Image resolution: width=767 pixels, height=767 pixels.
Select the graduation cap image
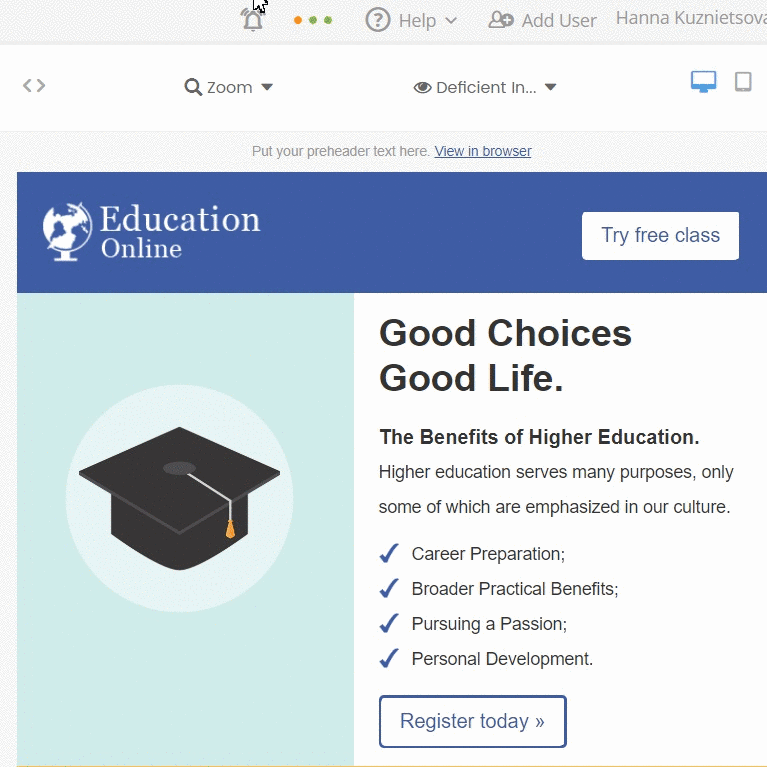tap(180, 498)
